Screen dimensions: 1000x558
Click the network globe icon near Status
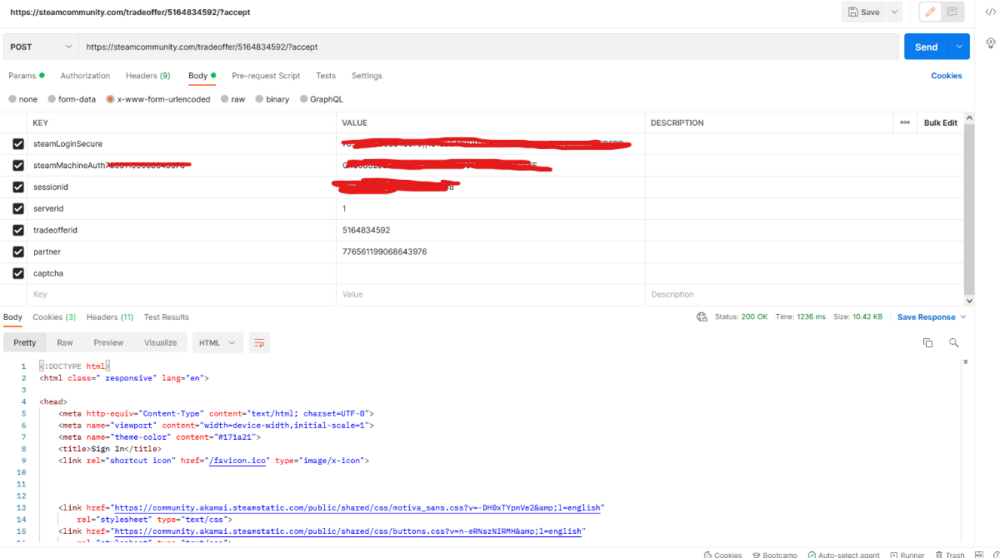pos(702,317)
